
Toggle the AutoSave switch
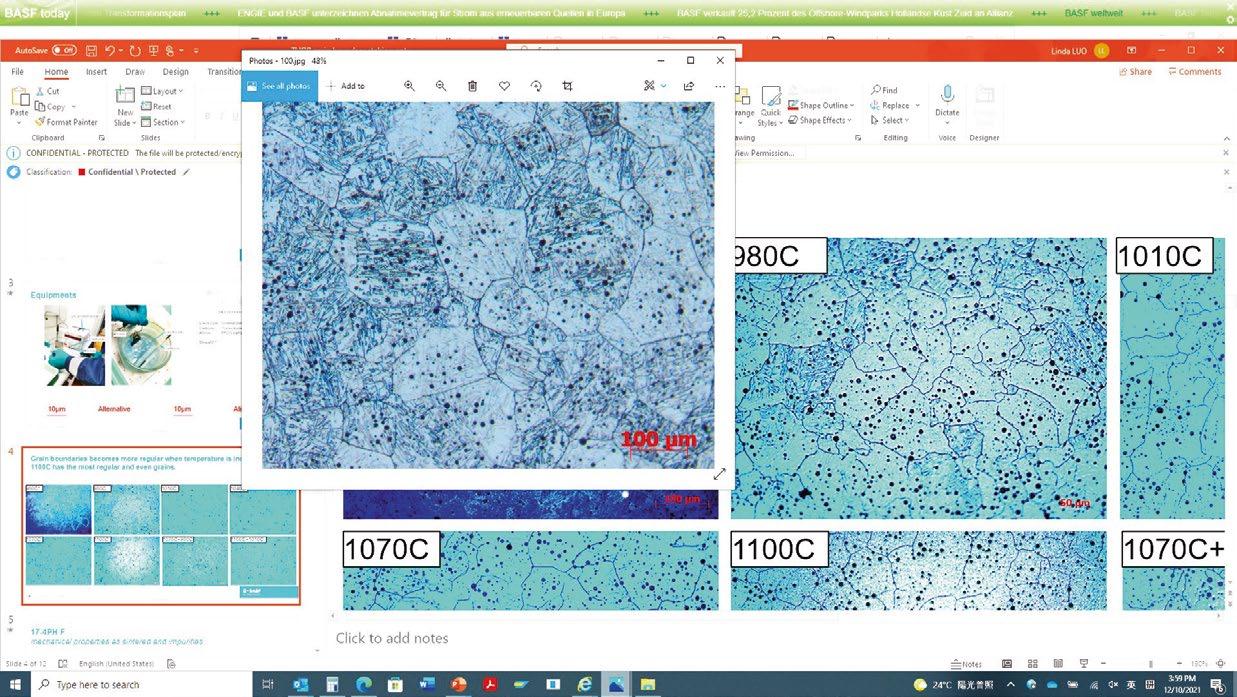tap(64, 50)
